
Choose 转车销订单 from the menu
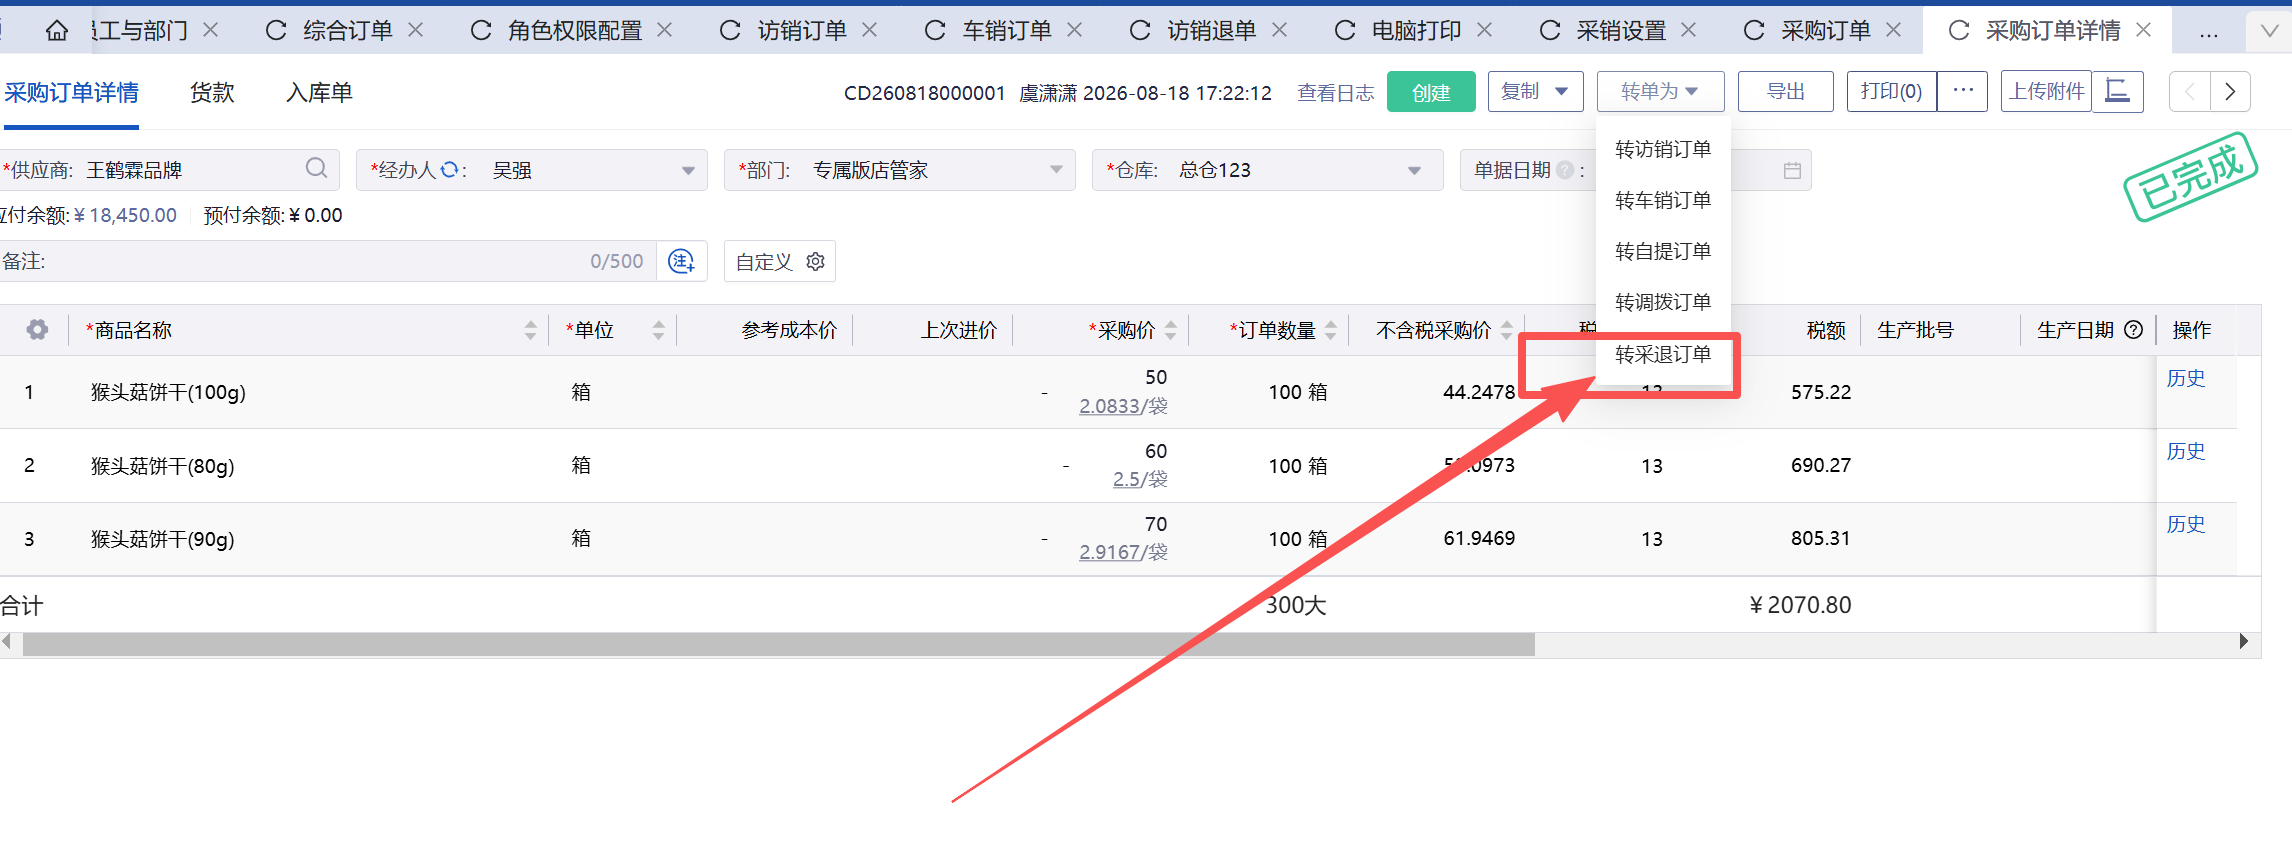tap(1663, 200)
